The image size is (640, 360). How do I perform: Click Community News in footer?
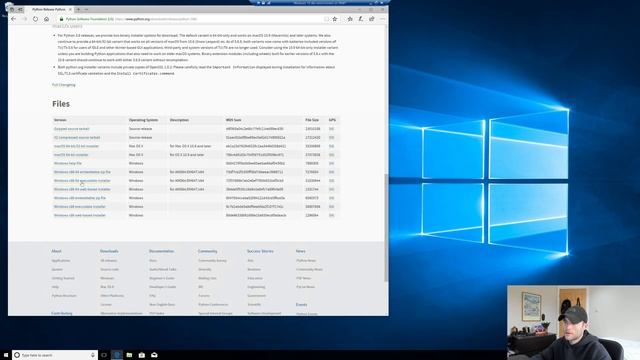(x=309, y=269)
